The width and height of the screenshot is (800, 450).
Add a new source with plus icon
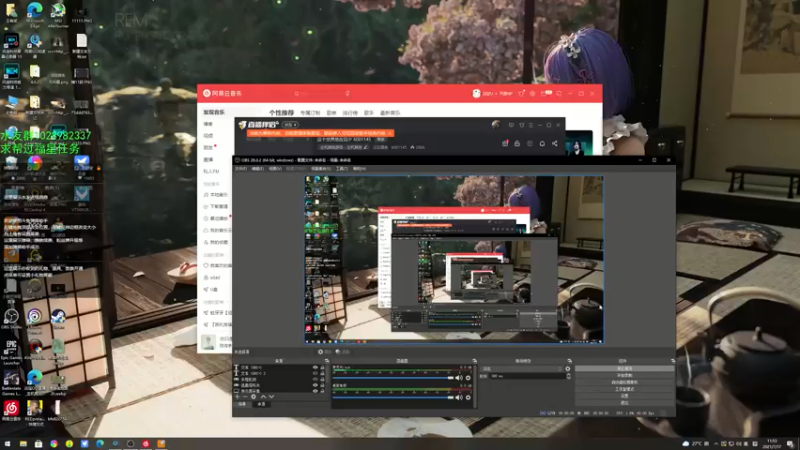tap(237, 396)
